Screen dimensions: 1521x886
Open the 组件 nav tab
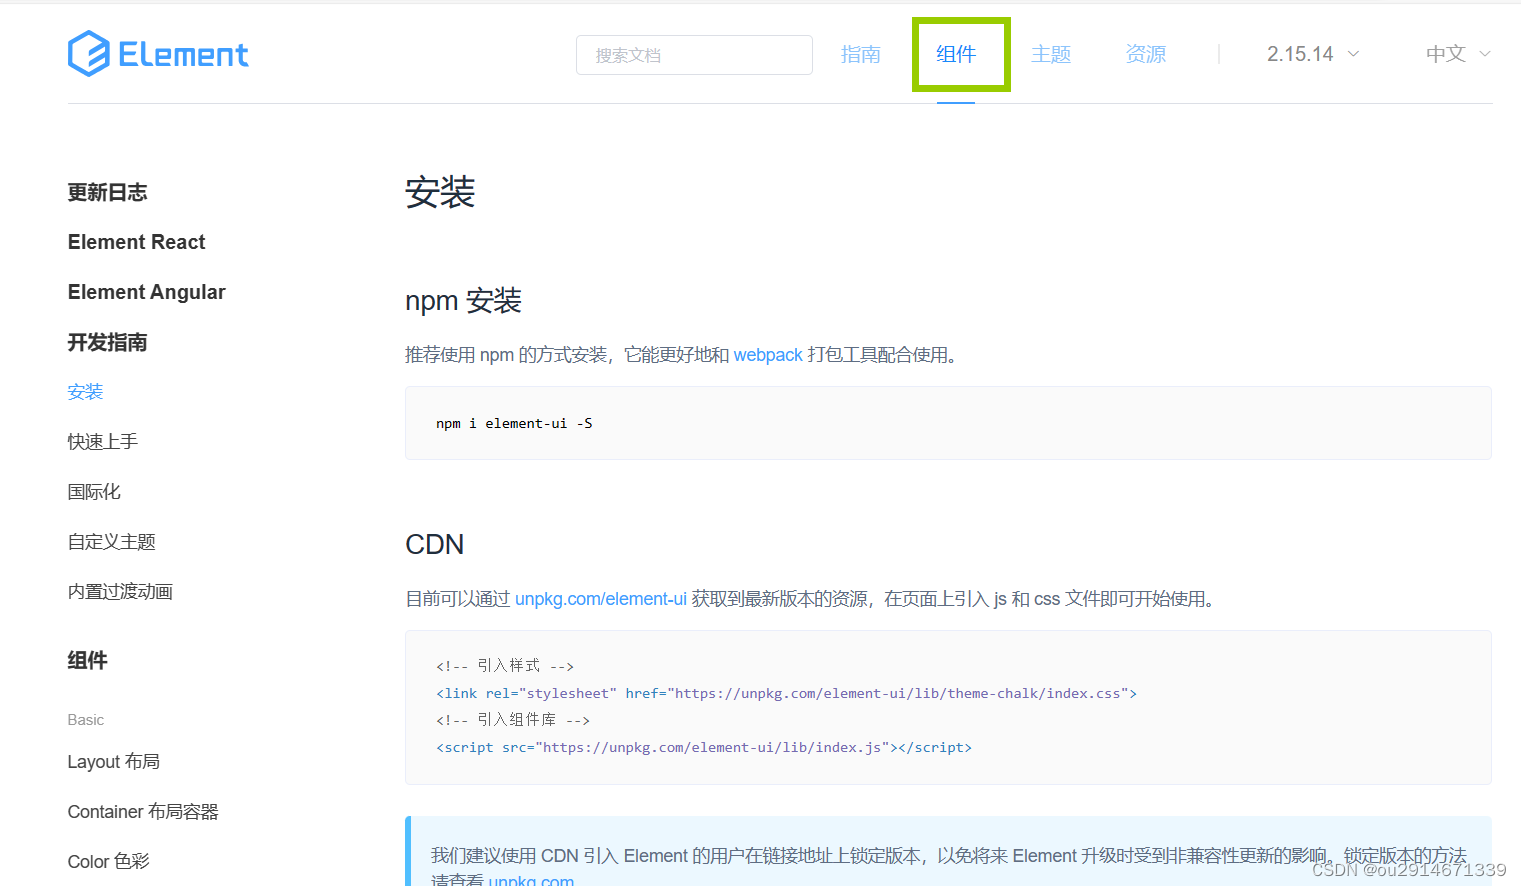tap(956, 54)
